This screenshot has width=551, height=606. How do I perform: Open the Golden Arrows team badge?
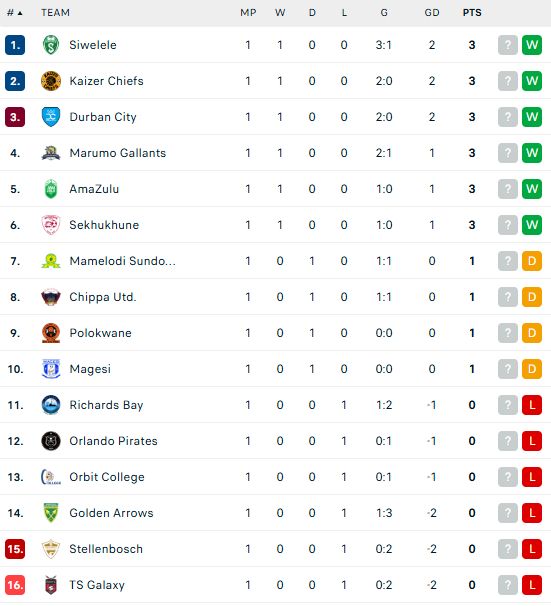pos(51,513)
